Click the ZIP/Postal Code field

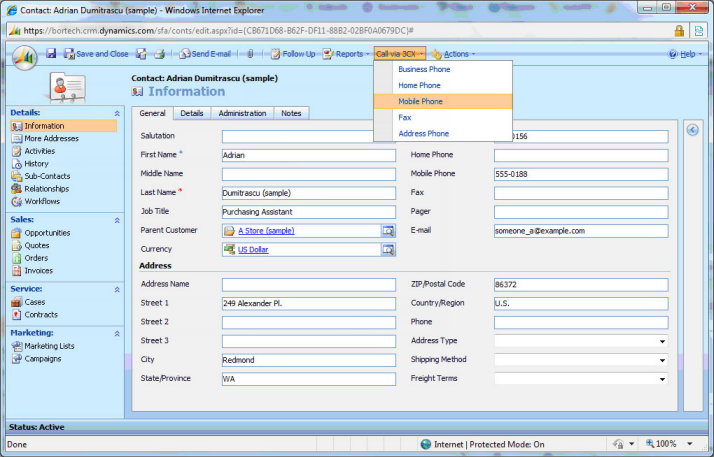click(581, 284)
